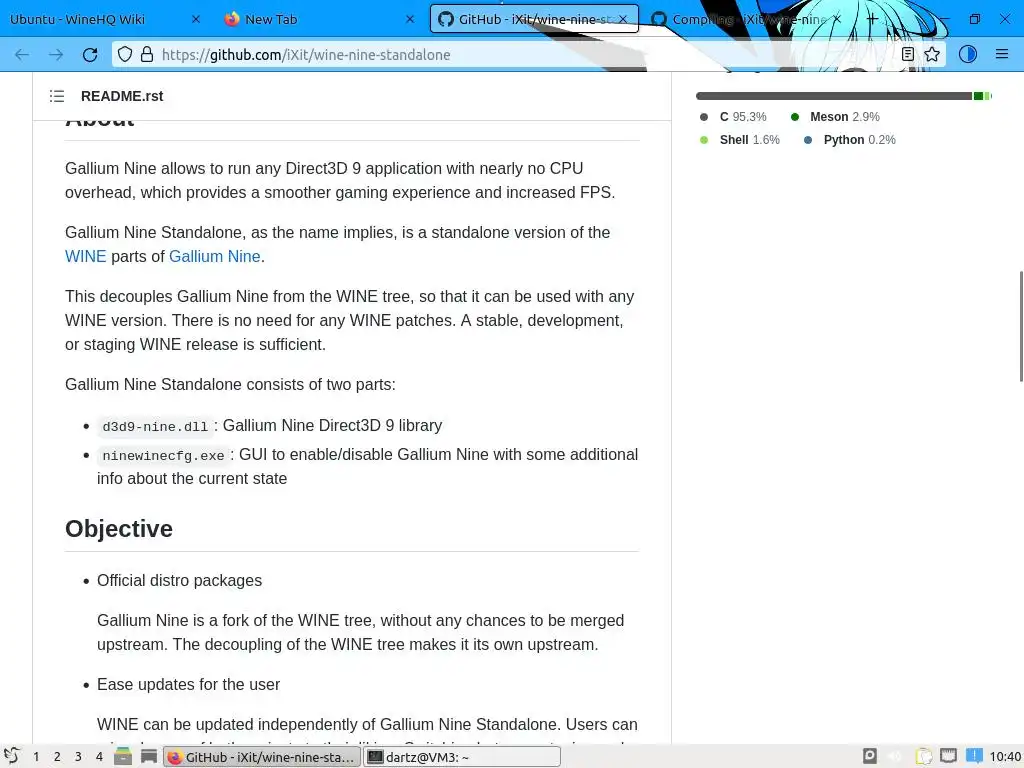Switch to workspace 2 in taskbar
Screen dimensions: 1024x768
(57, 756)
